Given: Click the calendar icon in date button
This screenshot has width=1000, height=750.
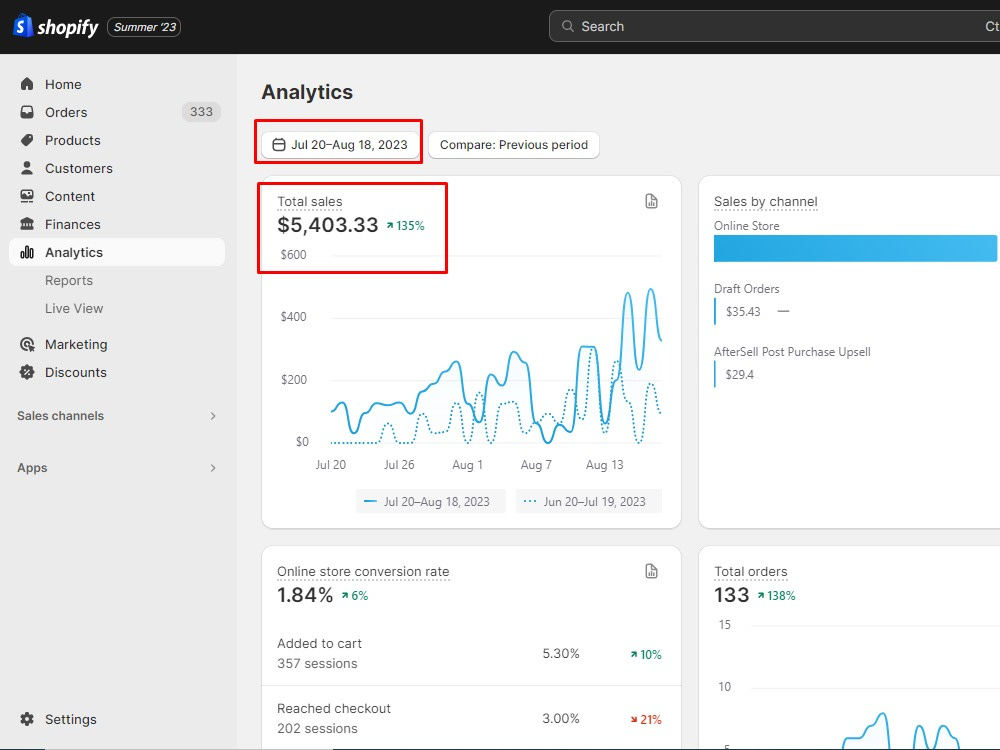Looking at the screenshot, I should [x=279, y=145].
